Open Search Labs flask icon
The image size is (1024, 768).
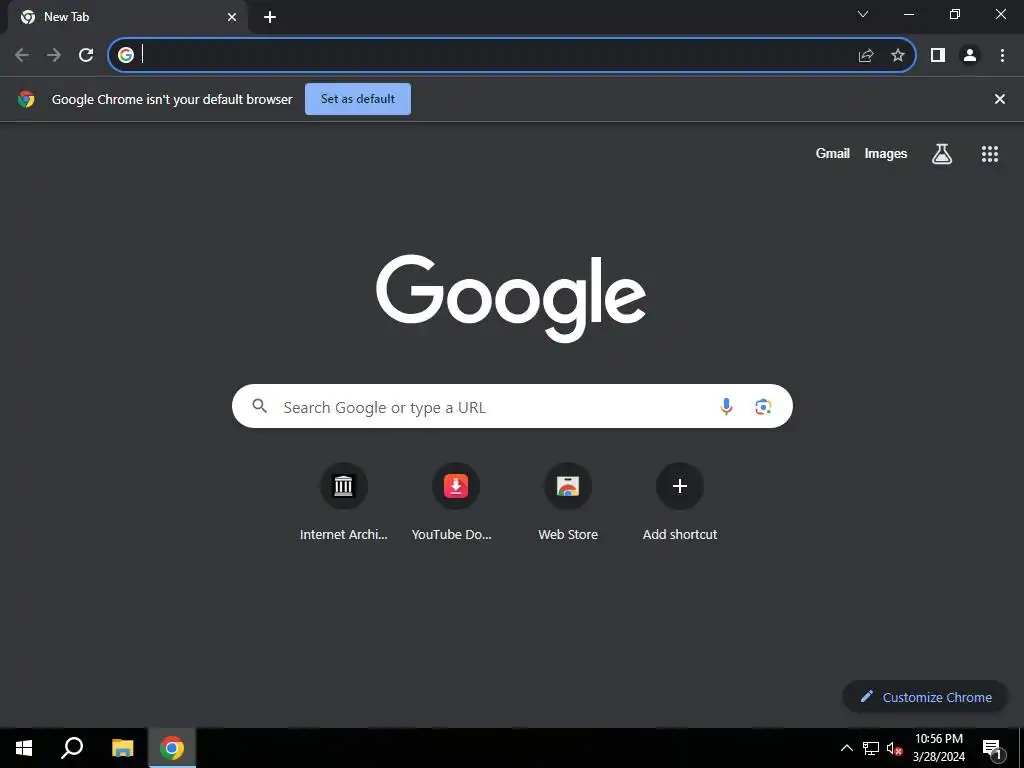click(942, 154)
